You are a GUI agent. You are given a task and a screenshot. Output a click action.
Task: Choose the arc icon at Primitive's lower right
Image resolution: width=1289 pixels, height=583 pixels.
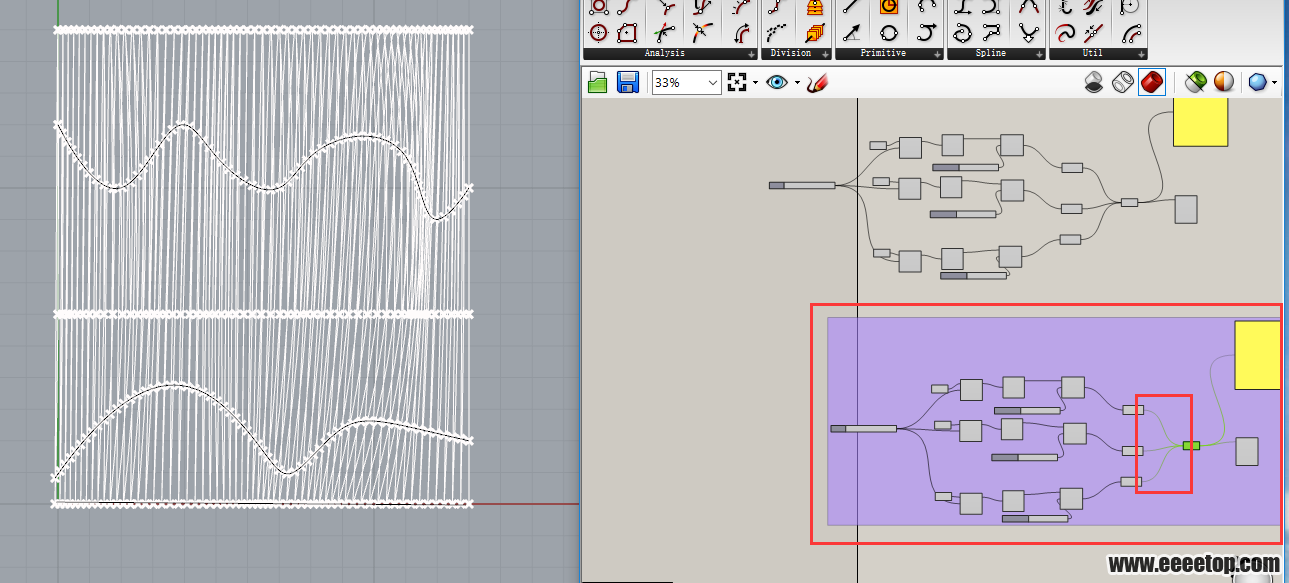(926, 33)
